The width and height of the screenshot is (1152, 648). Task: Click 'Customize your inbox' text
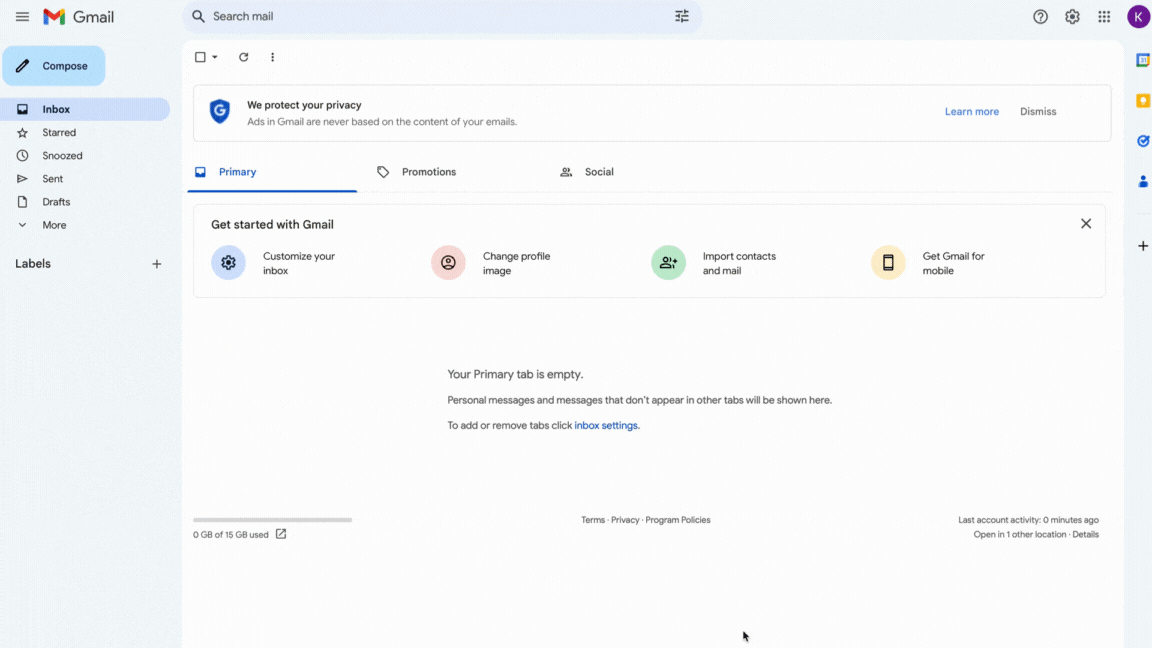pos(299,263)
